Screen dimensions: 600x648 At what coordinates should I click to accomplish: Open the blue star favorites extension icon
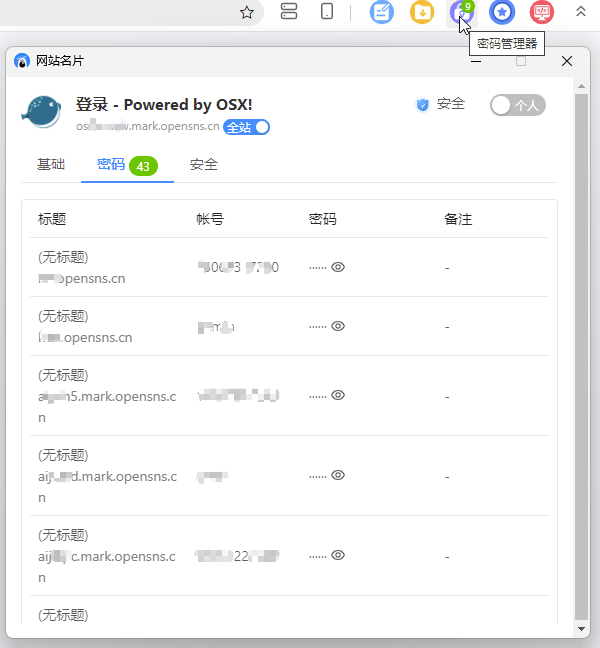point(502,12)
